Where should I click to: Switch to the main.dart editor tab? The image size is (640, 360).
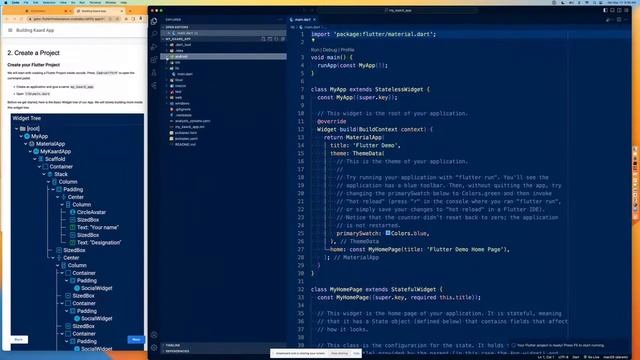(302, 20)
